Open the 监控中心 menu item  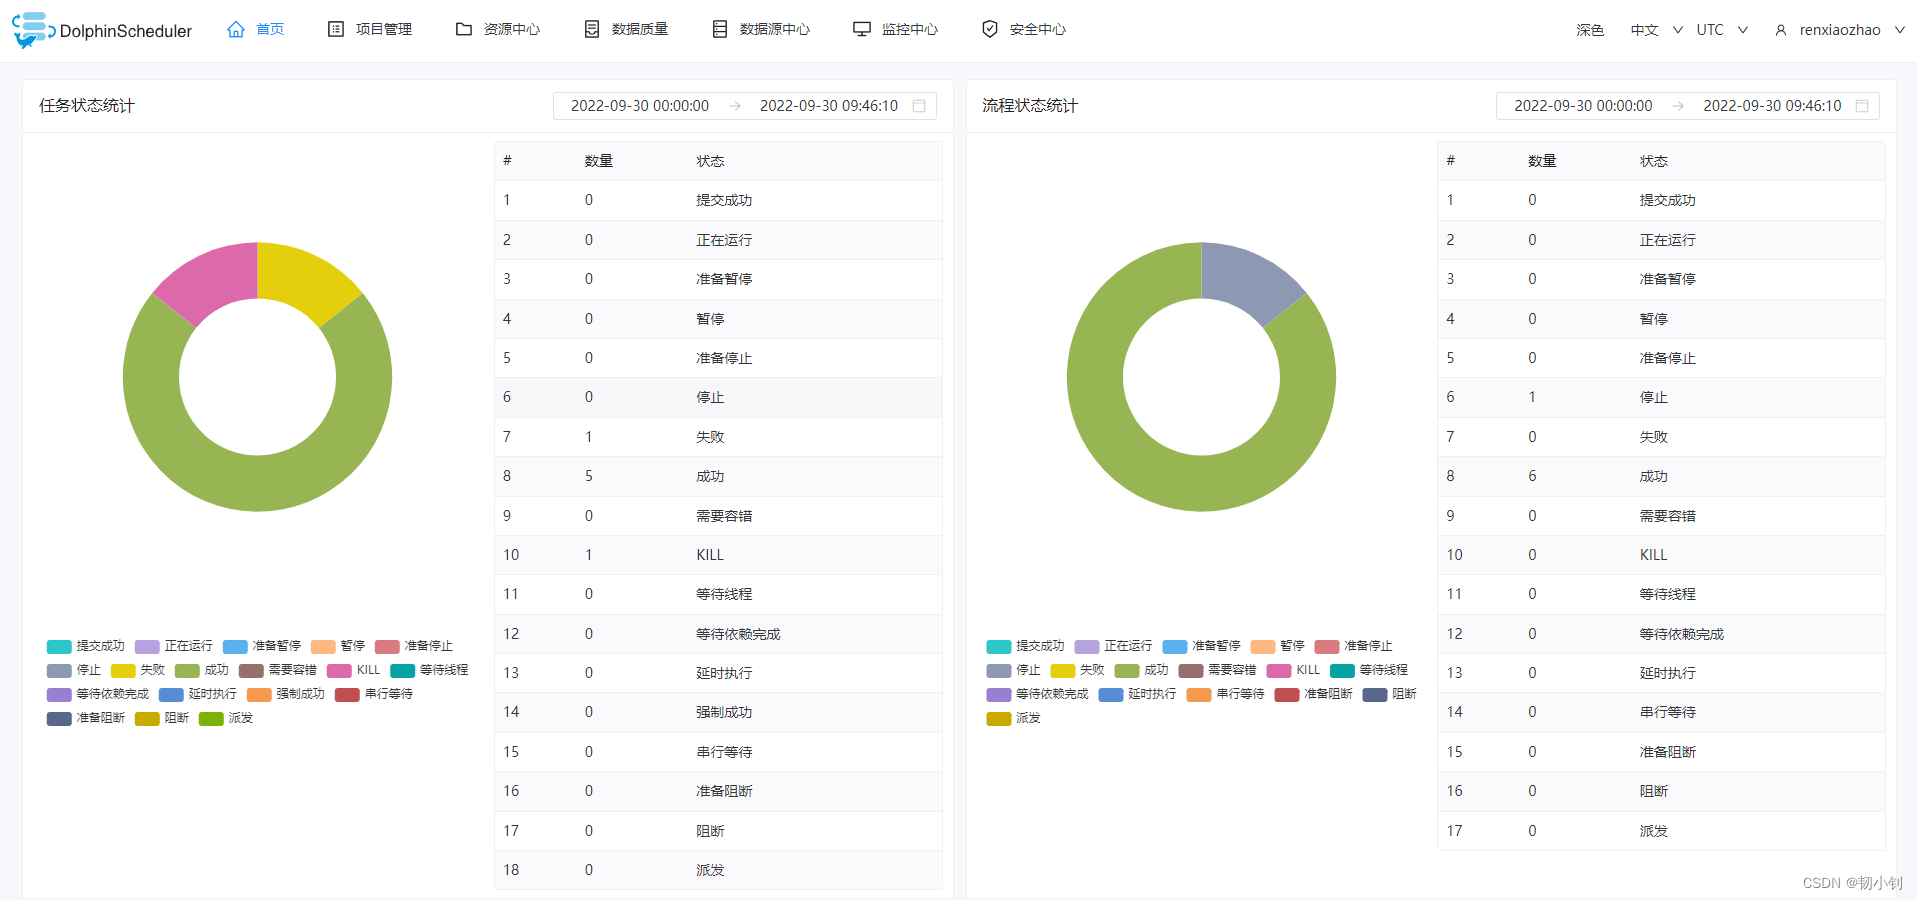click(x=896, y=29)
